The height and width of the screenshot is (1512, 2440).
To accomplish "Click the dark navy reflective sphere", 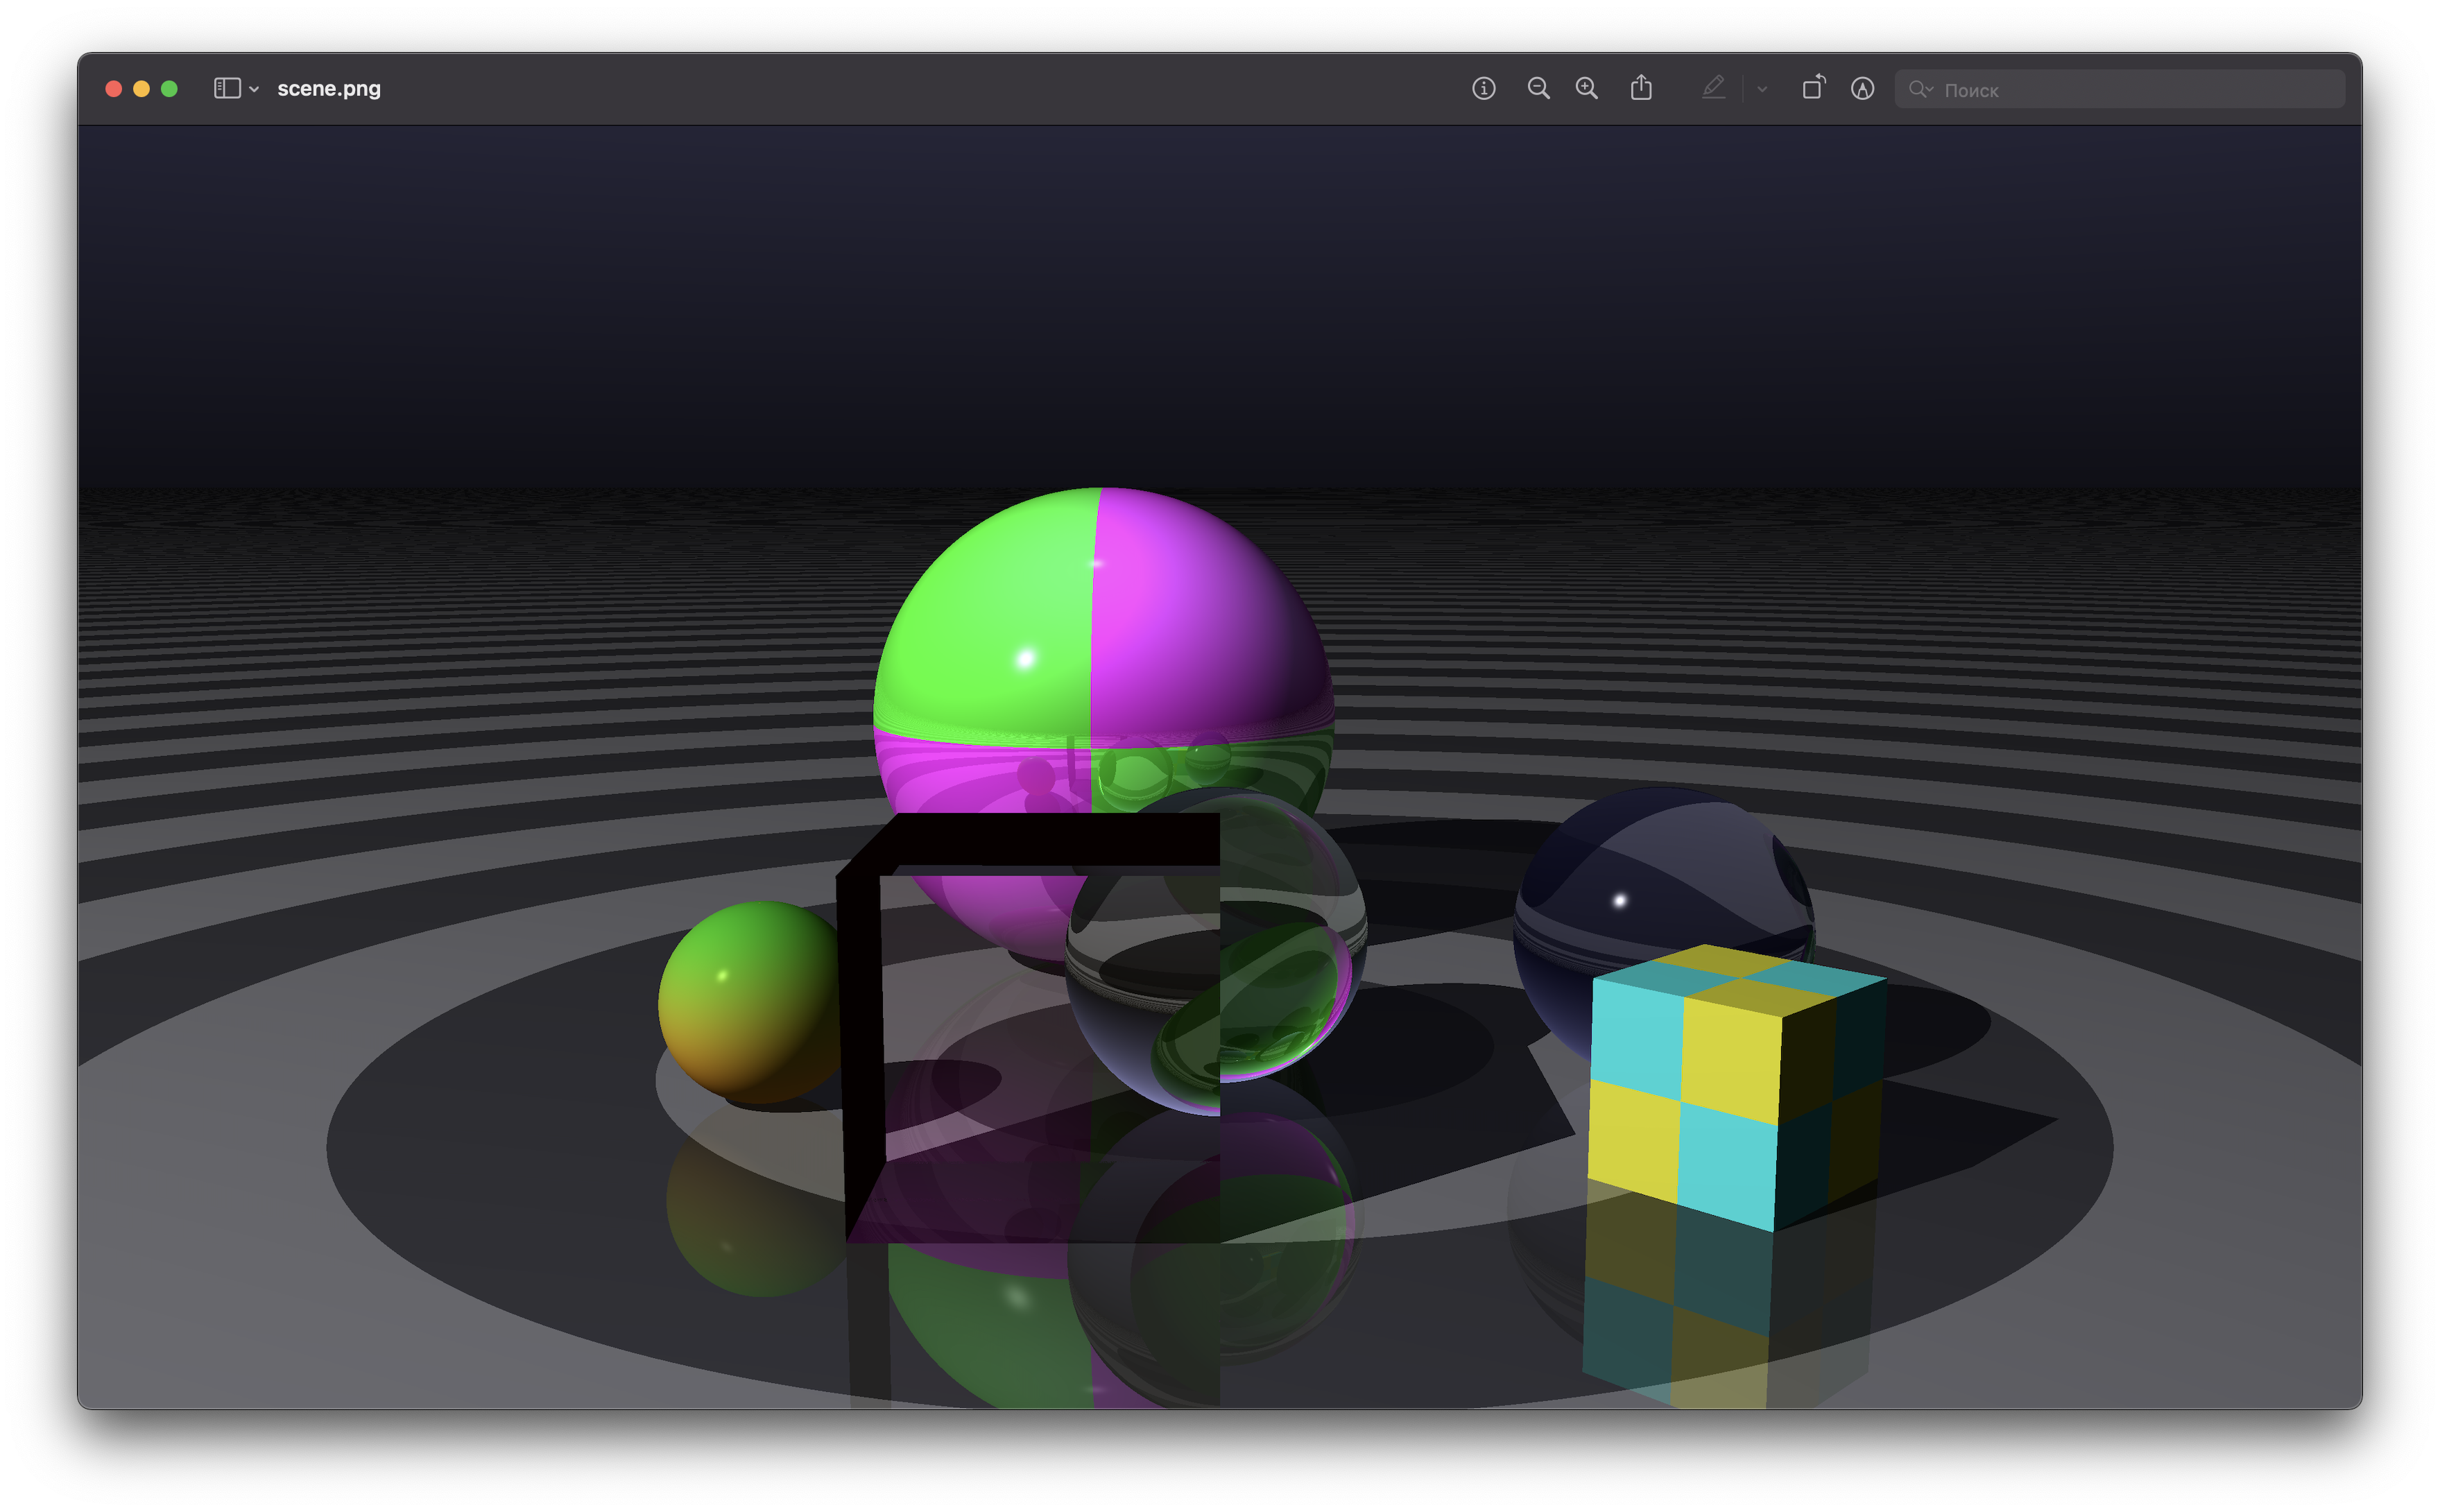I will [x=1660, y=880].
